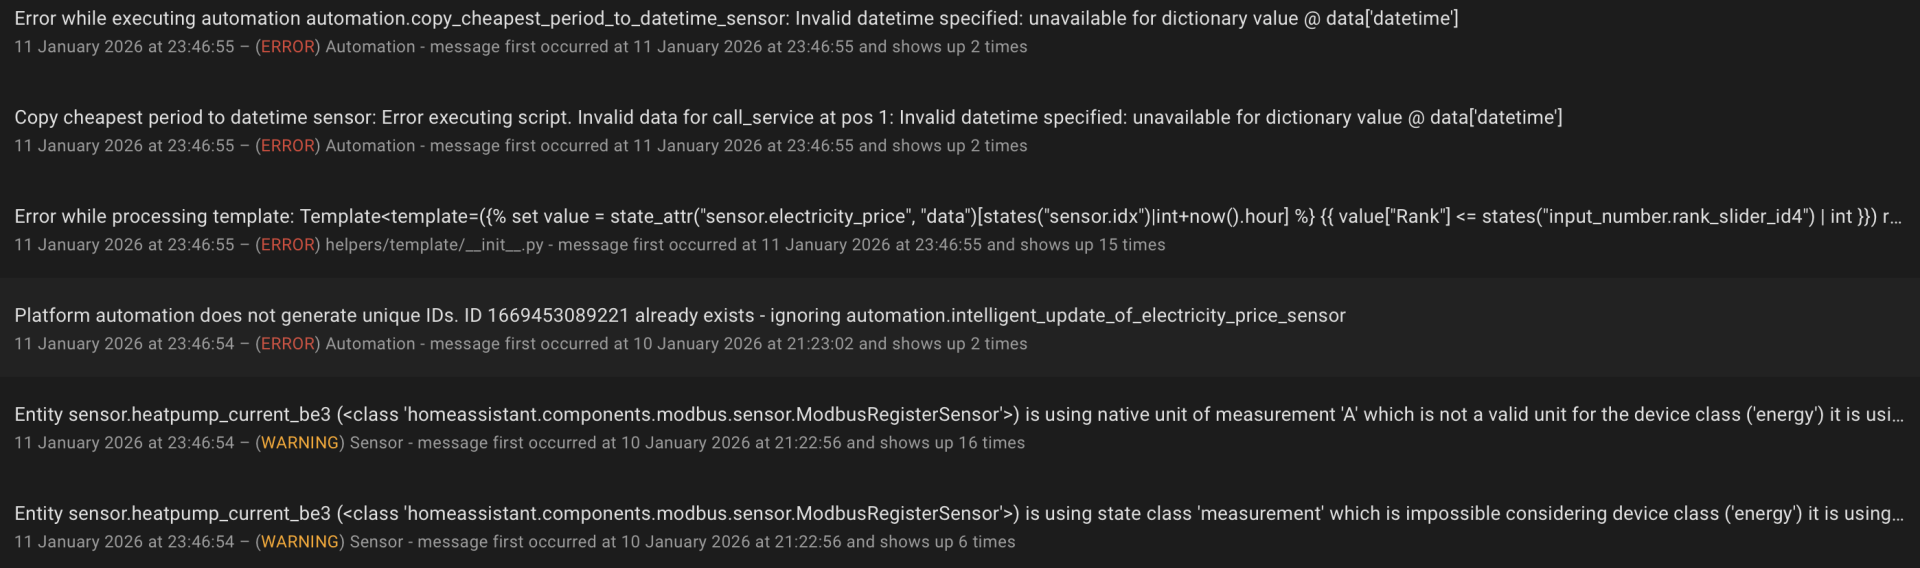Click ERROR label on the unique IDs entry
This screenshot has width=1920, height=568.
[x=288, y=344]
